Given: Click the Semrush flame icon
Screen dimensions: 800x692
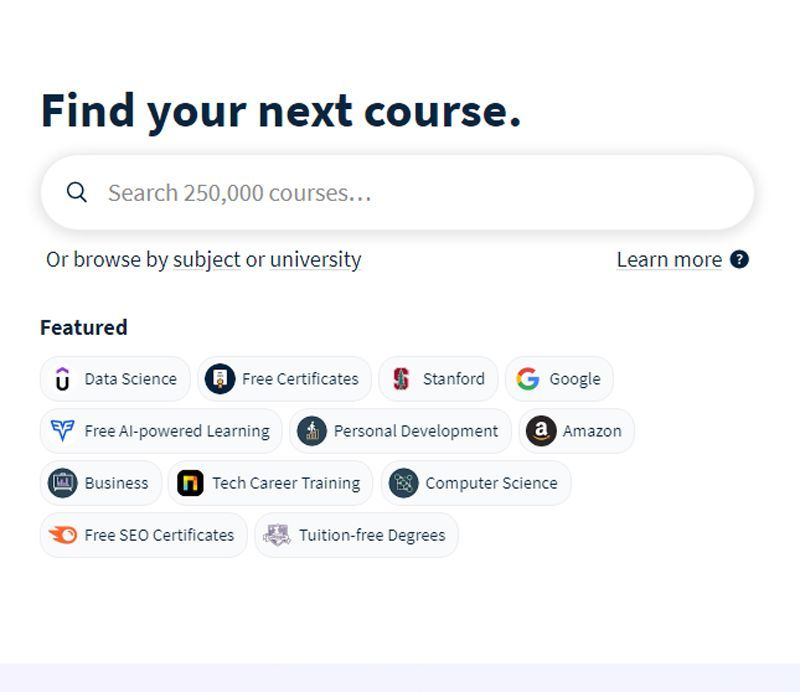Looking at the screenshot, I should tap(62, 535).
